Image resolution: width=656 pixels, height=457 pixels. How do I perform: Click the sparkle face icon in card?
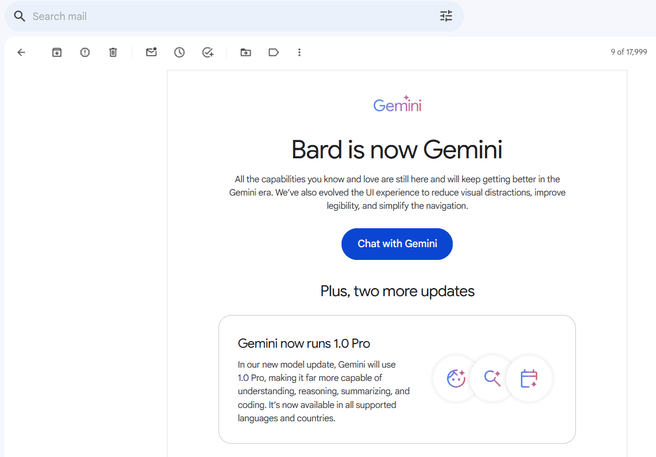pos(456,378)
